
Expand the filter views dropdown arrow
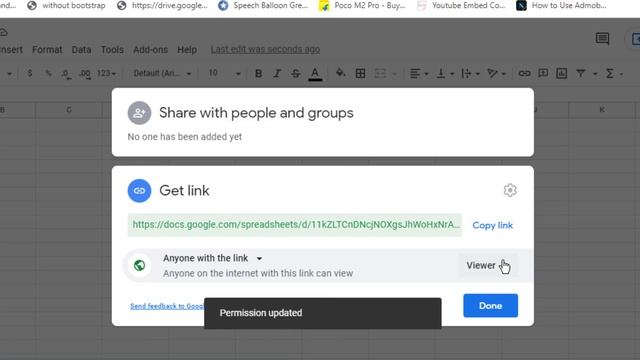595,74
